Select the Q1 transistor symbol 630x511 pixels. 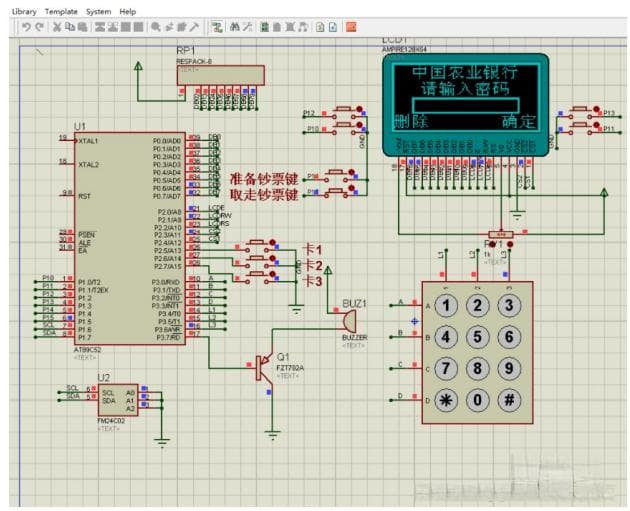(x=263, y=367)
